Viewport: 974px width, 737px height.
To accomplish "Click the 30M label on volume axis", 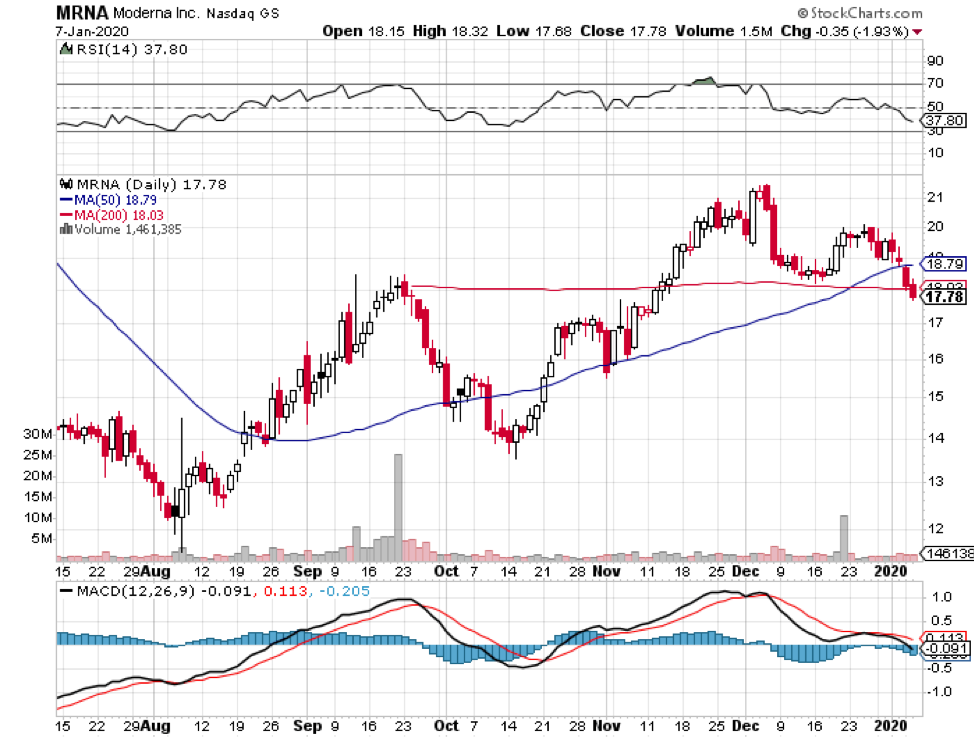I will click(38, 434).
